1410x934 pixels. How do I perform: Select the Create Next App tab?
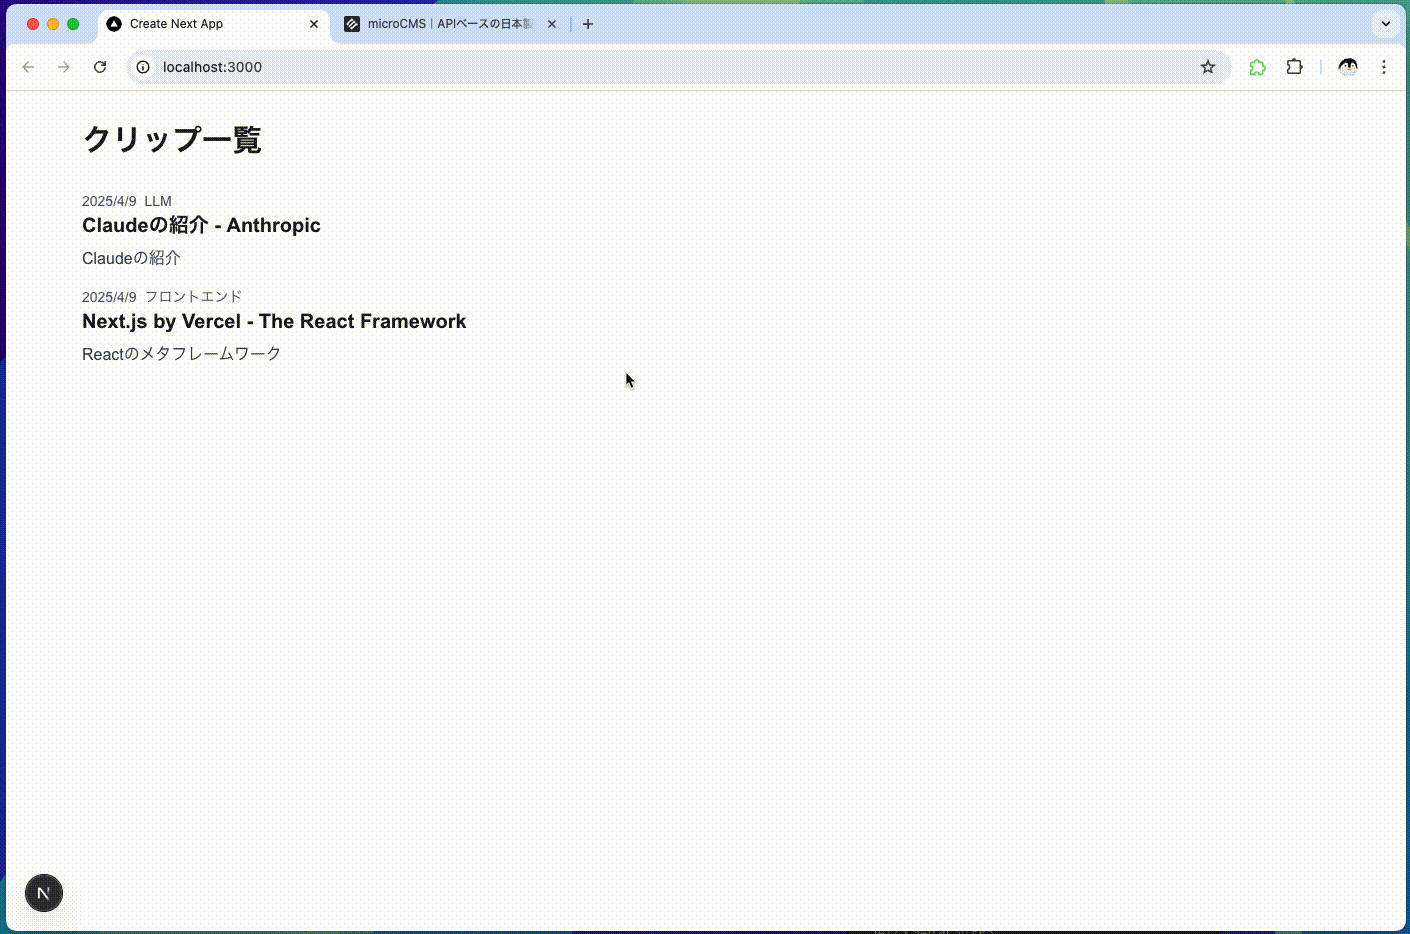point(200,24)
